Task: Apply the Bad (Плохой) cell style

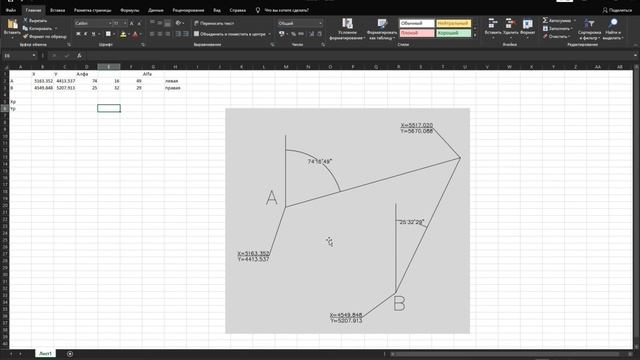Action: click(x=417, y=33)
